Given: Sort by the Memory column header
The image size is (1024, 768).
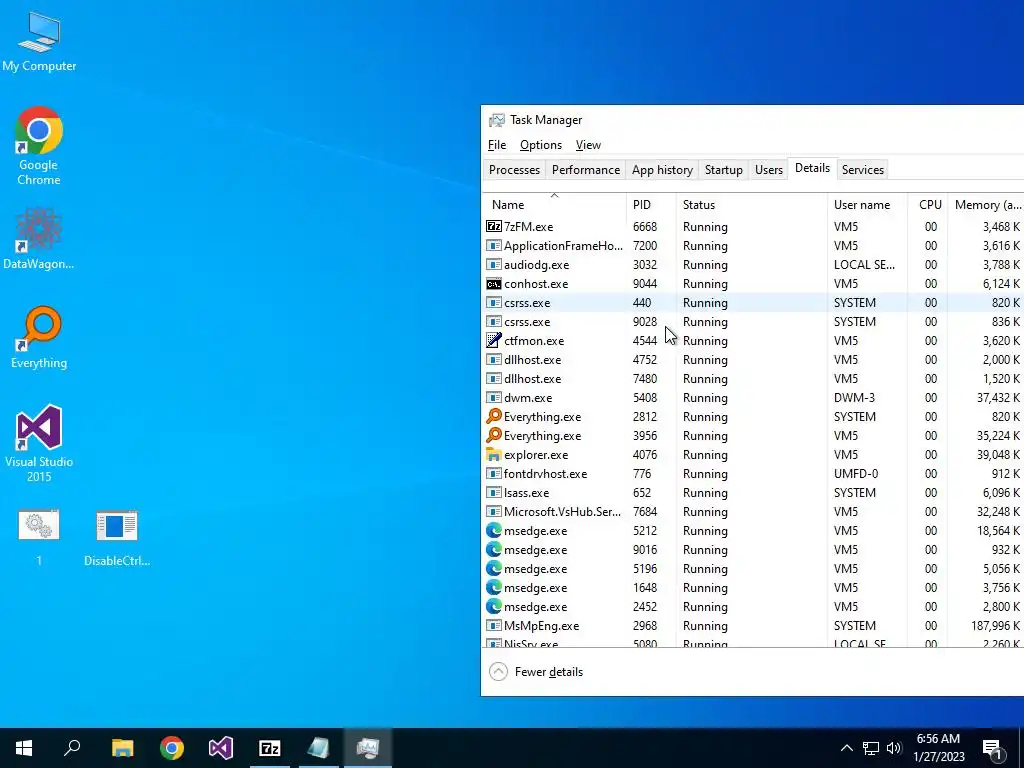Looking at the screenshot, I should (987, 204).
